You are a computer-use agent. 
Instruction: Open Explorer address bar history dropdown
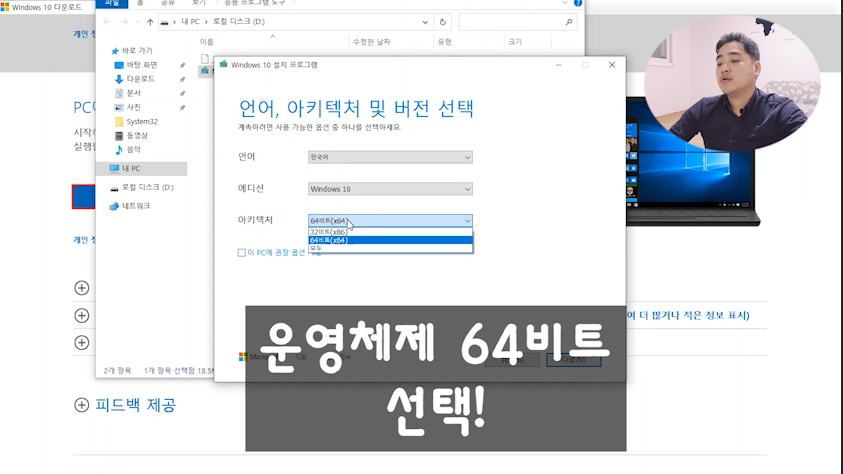click(425, 22)
